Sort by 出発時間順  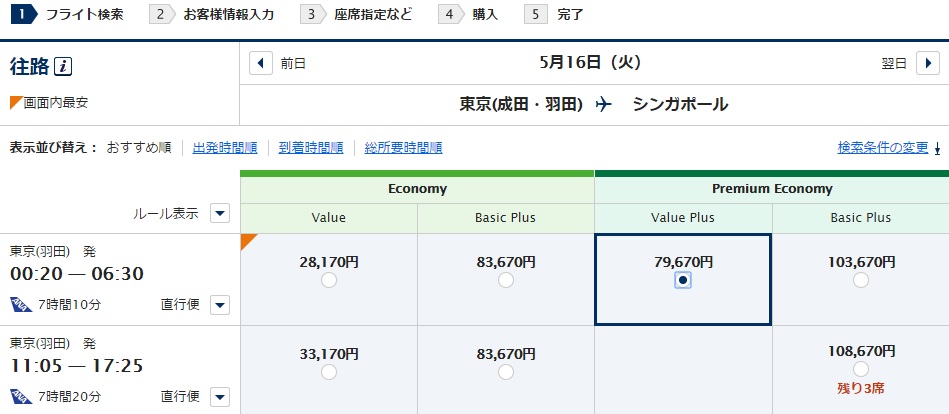(x=225, y=148)
